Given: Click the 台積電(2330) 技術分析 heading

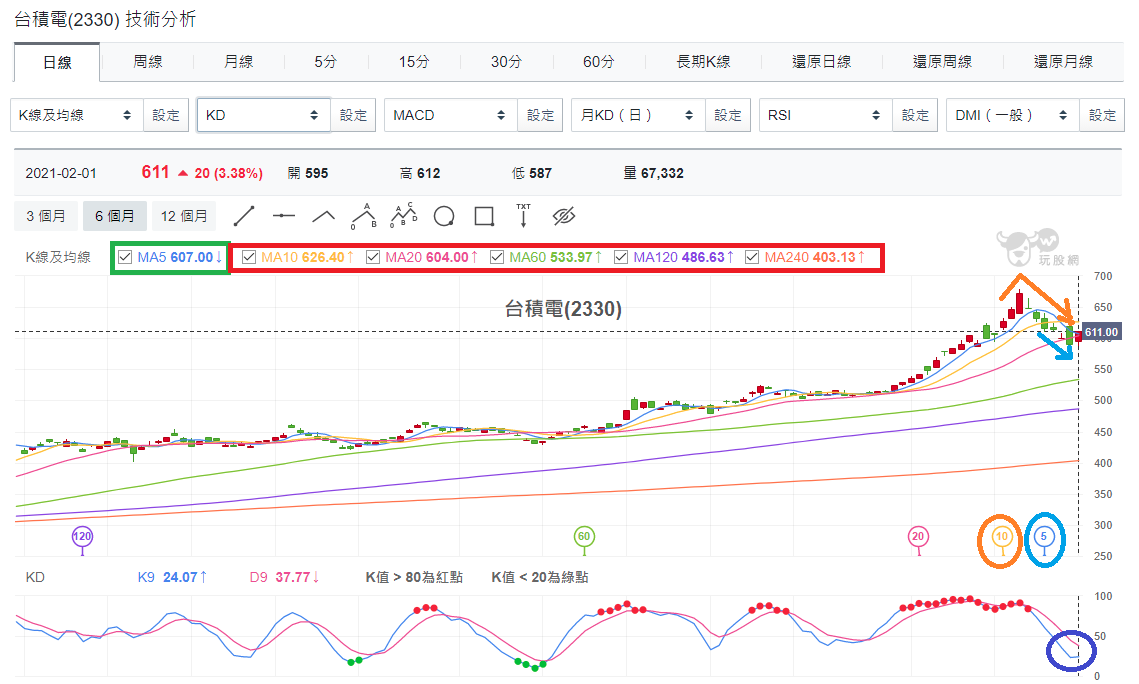Looking at the screenshot, I should (x=105, y=19).
